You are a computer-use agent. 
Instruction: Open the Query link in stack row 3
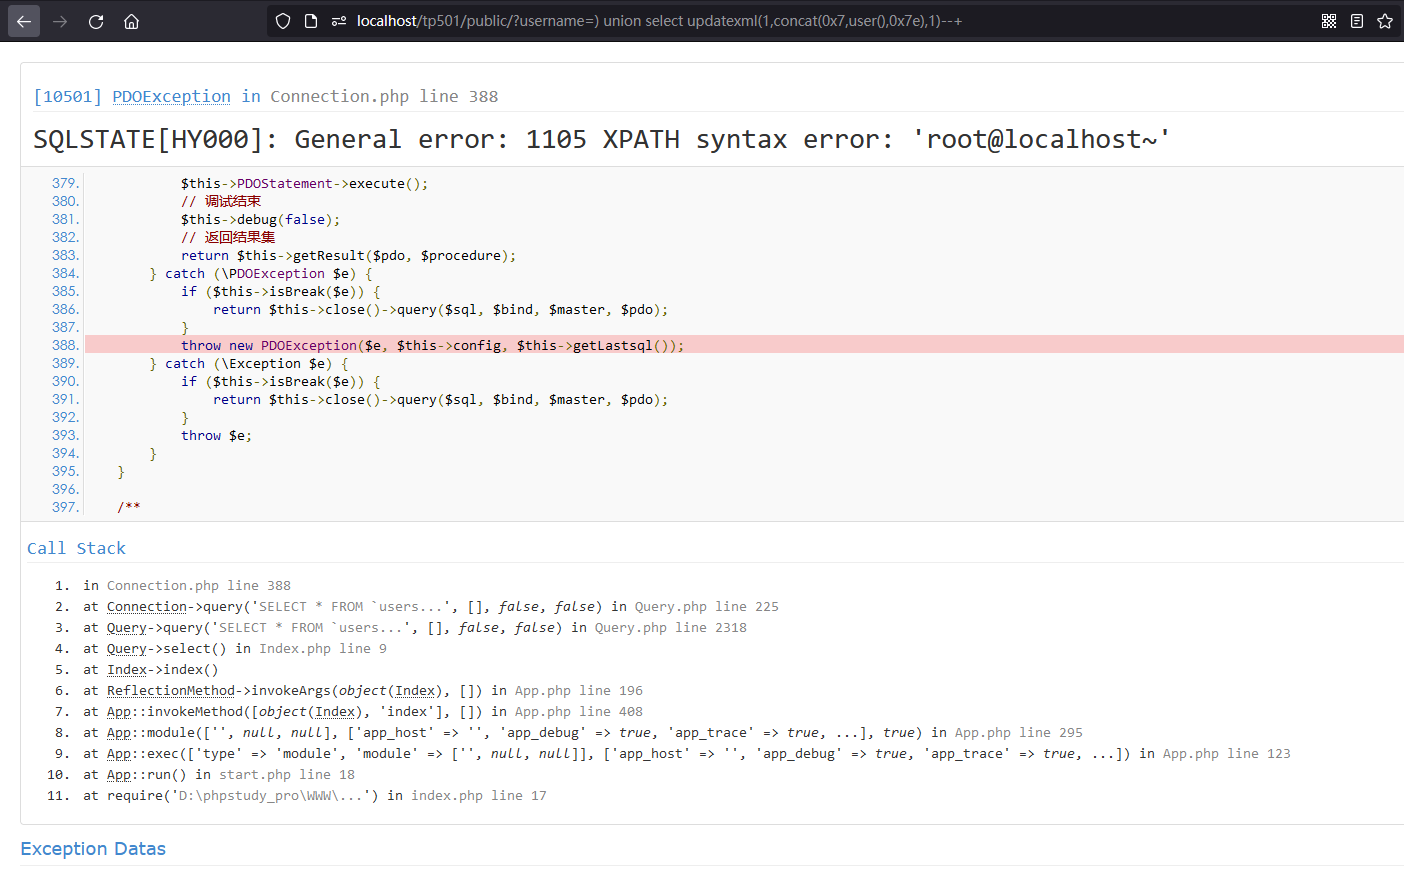coord(127,628)
